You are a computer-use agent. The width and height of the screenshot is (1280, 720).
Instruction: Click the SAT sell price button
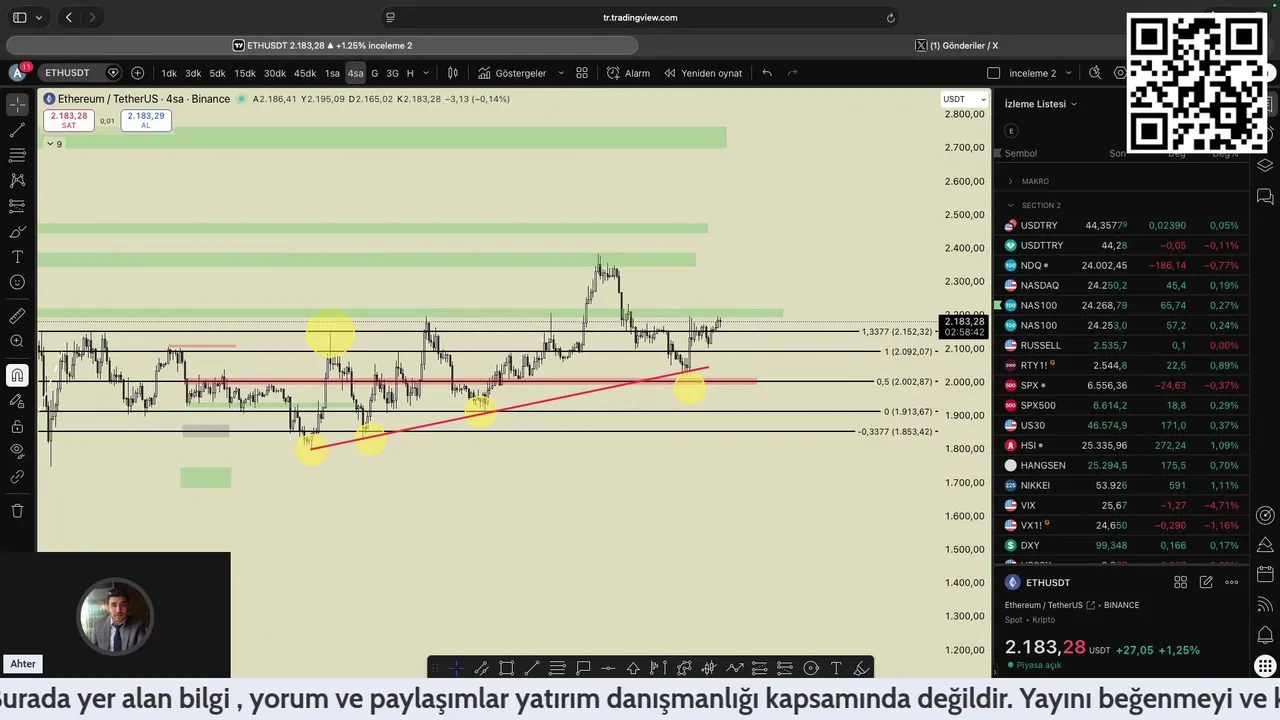tap(68, 120)
